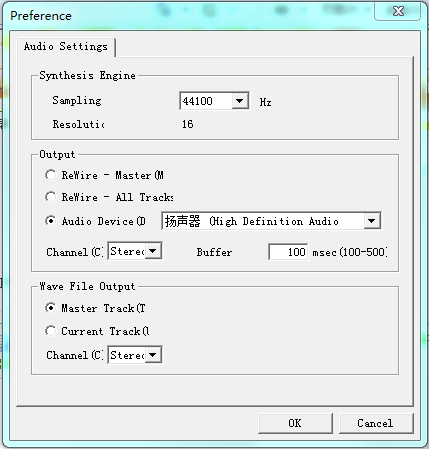Switch to the Audio Settings tab
The height and width of the screenshot is (449, 429).
click(66, 46)
